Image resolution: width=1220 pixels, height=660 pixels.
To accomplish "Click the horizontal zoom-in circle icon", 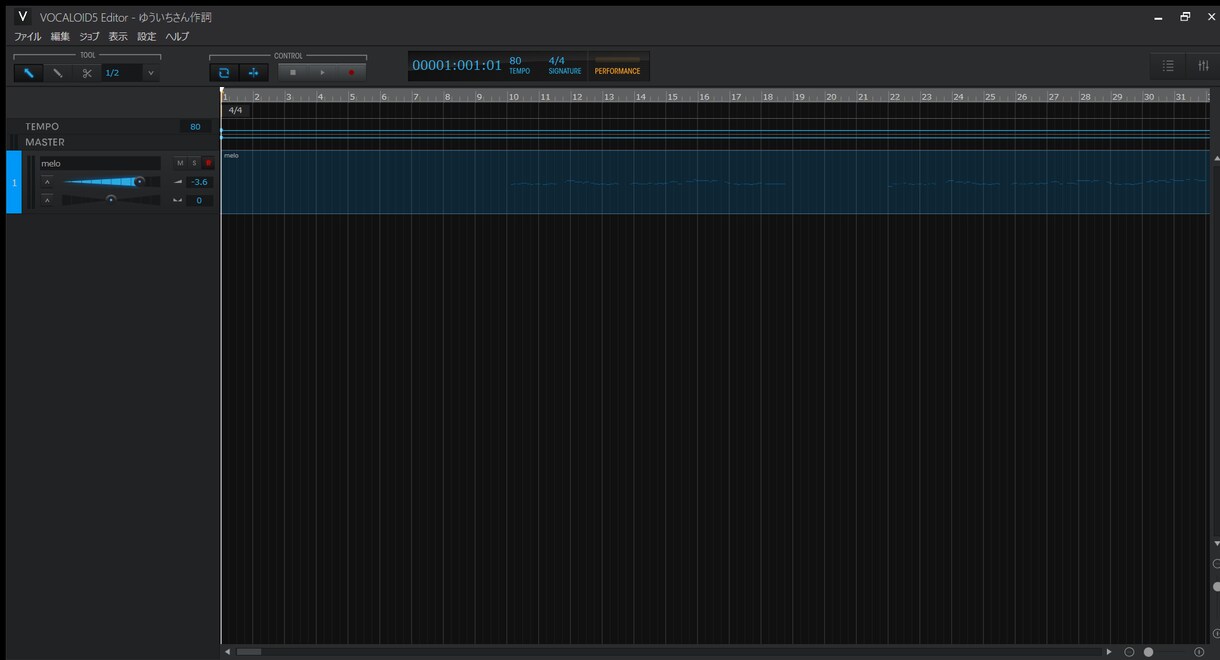I will coord(1199,652).
